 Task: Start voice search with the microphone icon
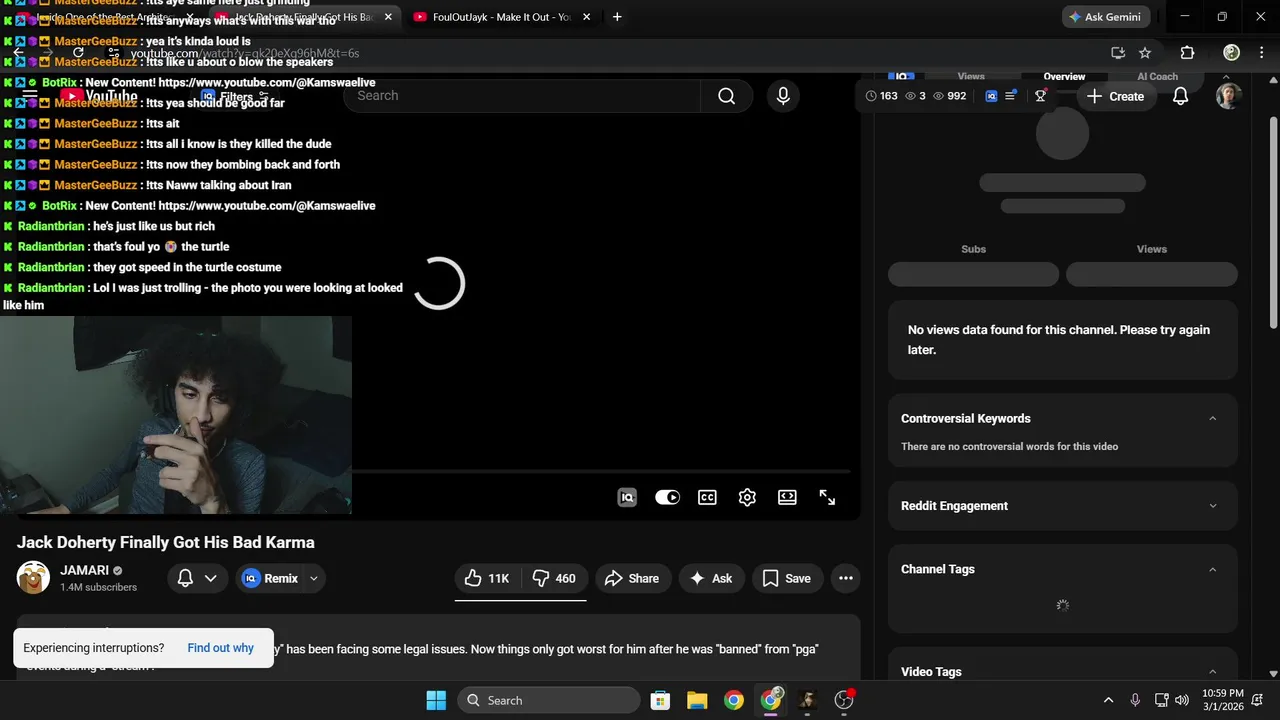pos(783,96)
